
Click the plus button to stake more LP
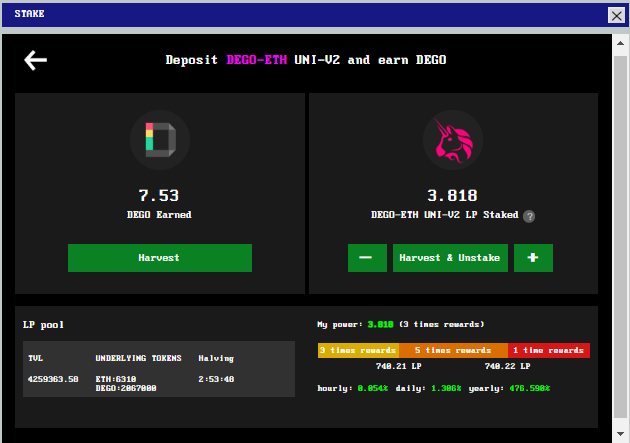[533, 258]
